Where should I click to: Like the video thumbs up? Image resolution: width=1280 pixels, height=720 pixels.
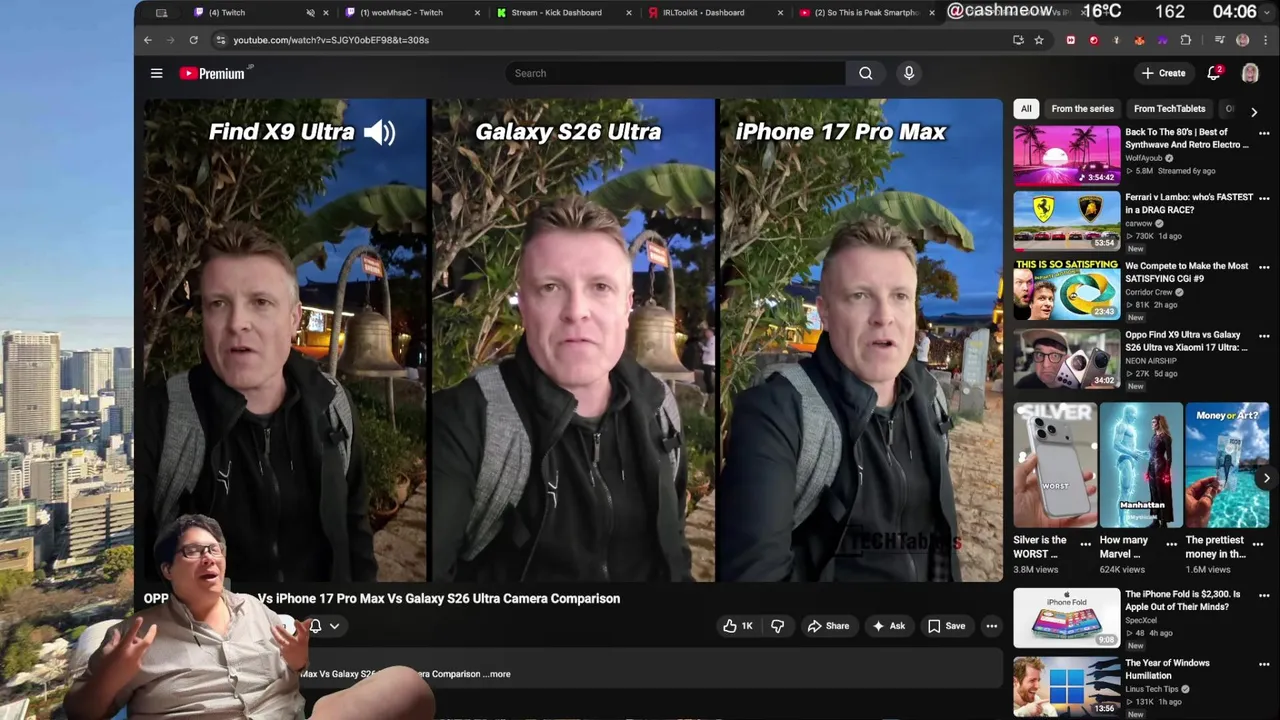pos(738,626)
